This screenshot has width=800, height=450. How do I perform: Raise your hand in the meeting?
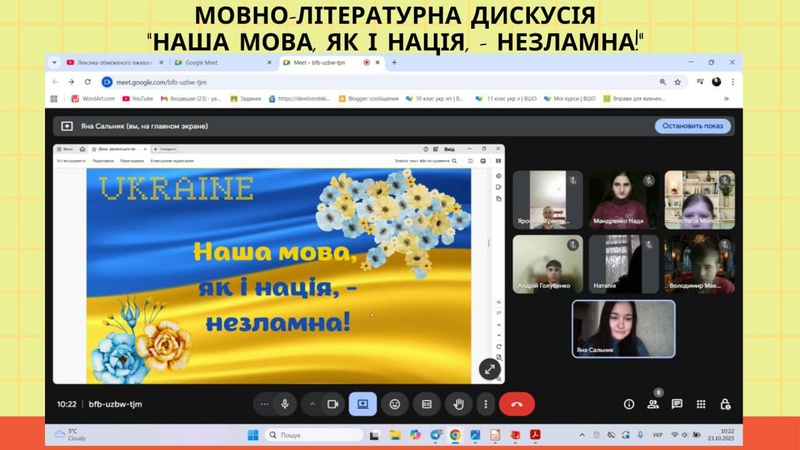[x=458, y=404]
